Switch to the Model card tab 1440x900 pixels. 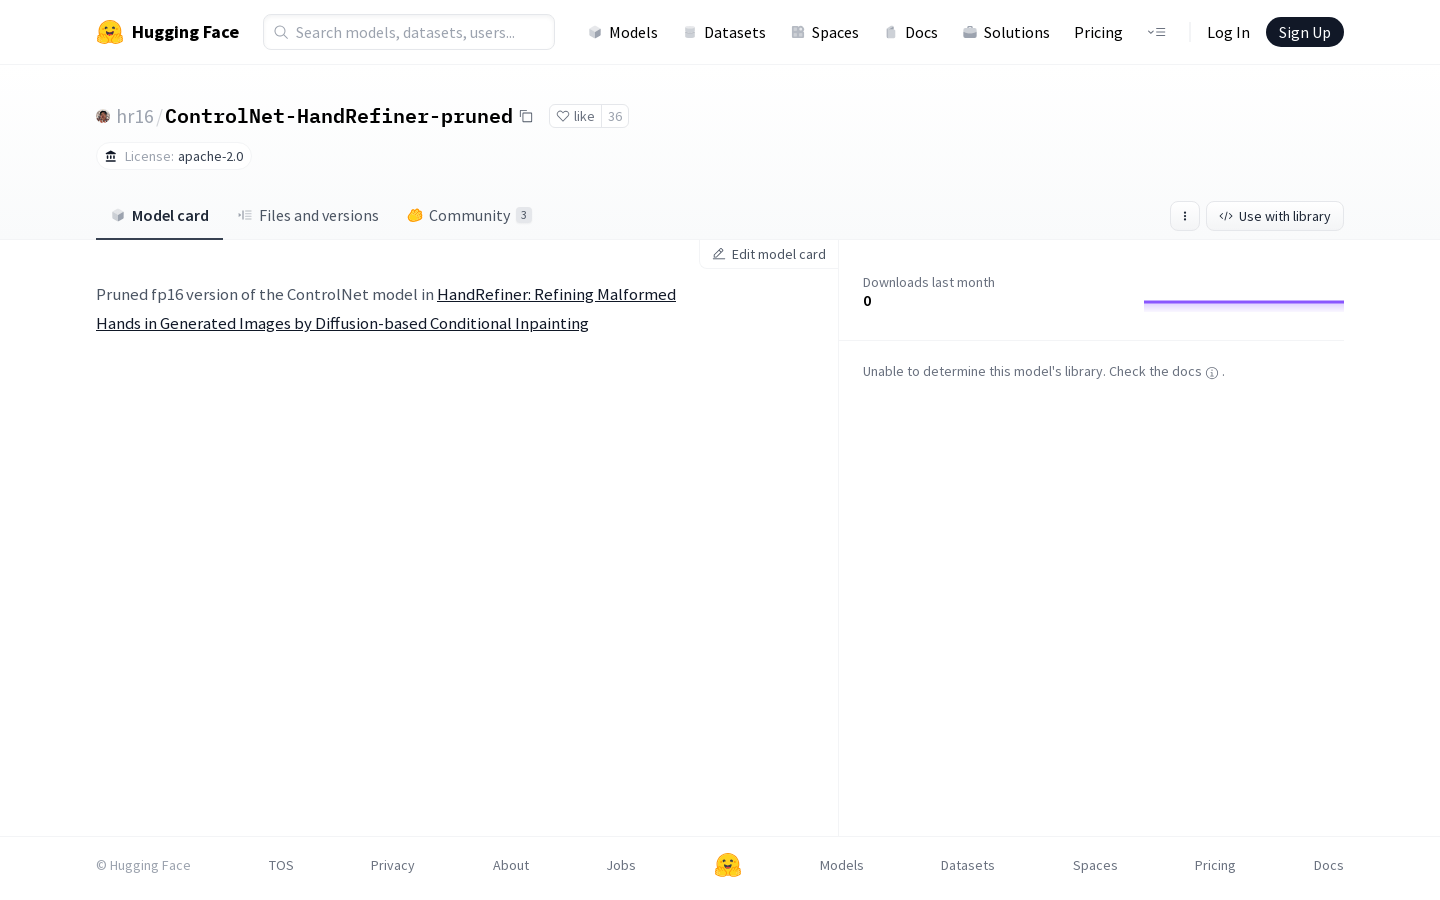click(160, 216)
